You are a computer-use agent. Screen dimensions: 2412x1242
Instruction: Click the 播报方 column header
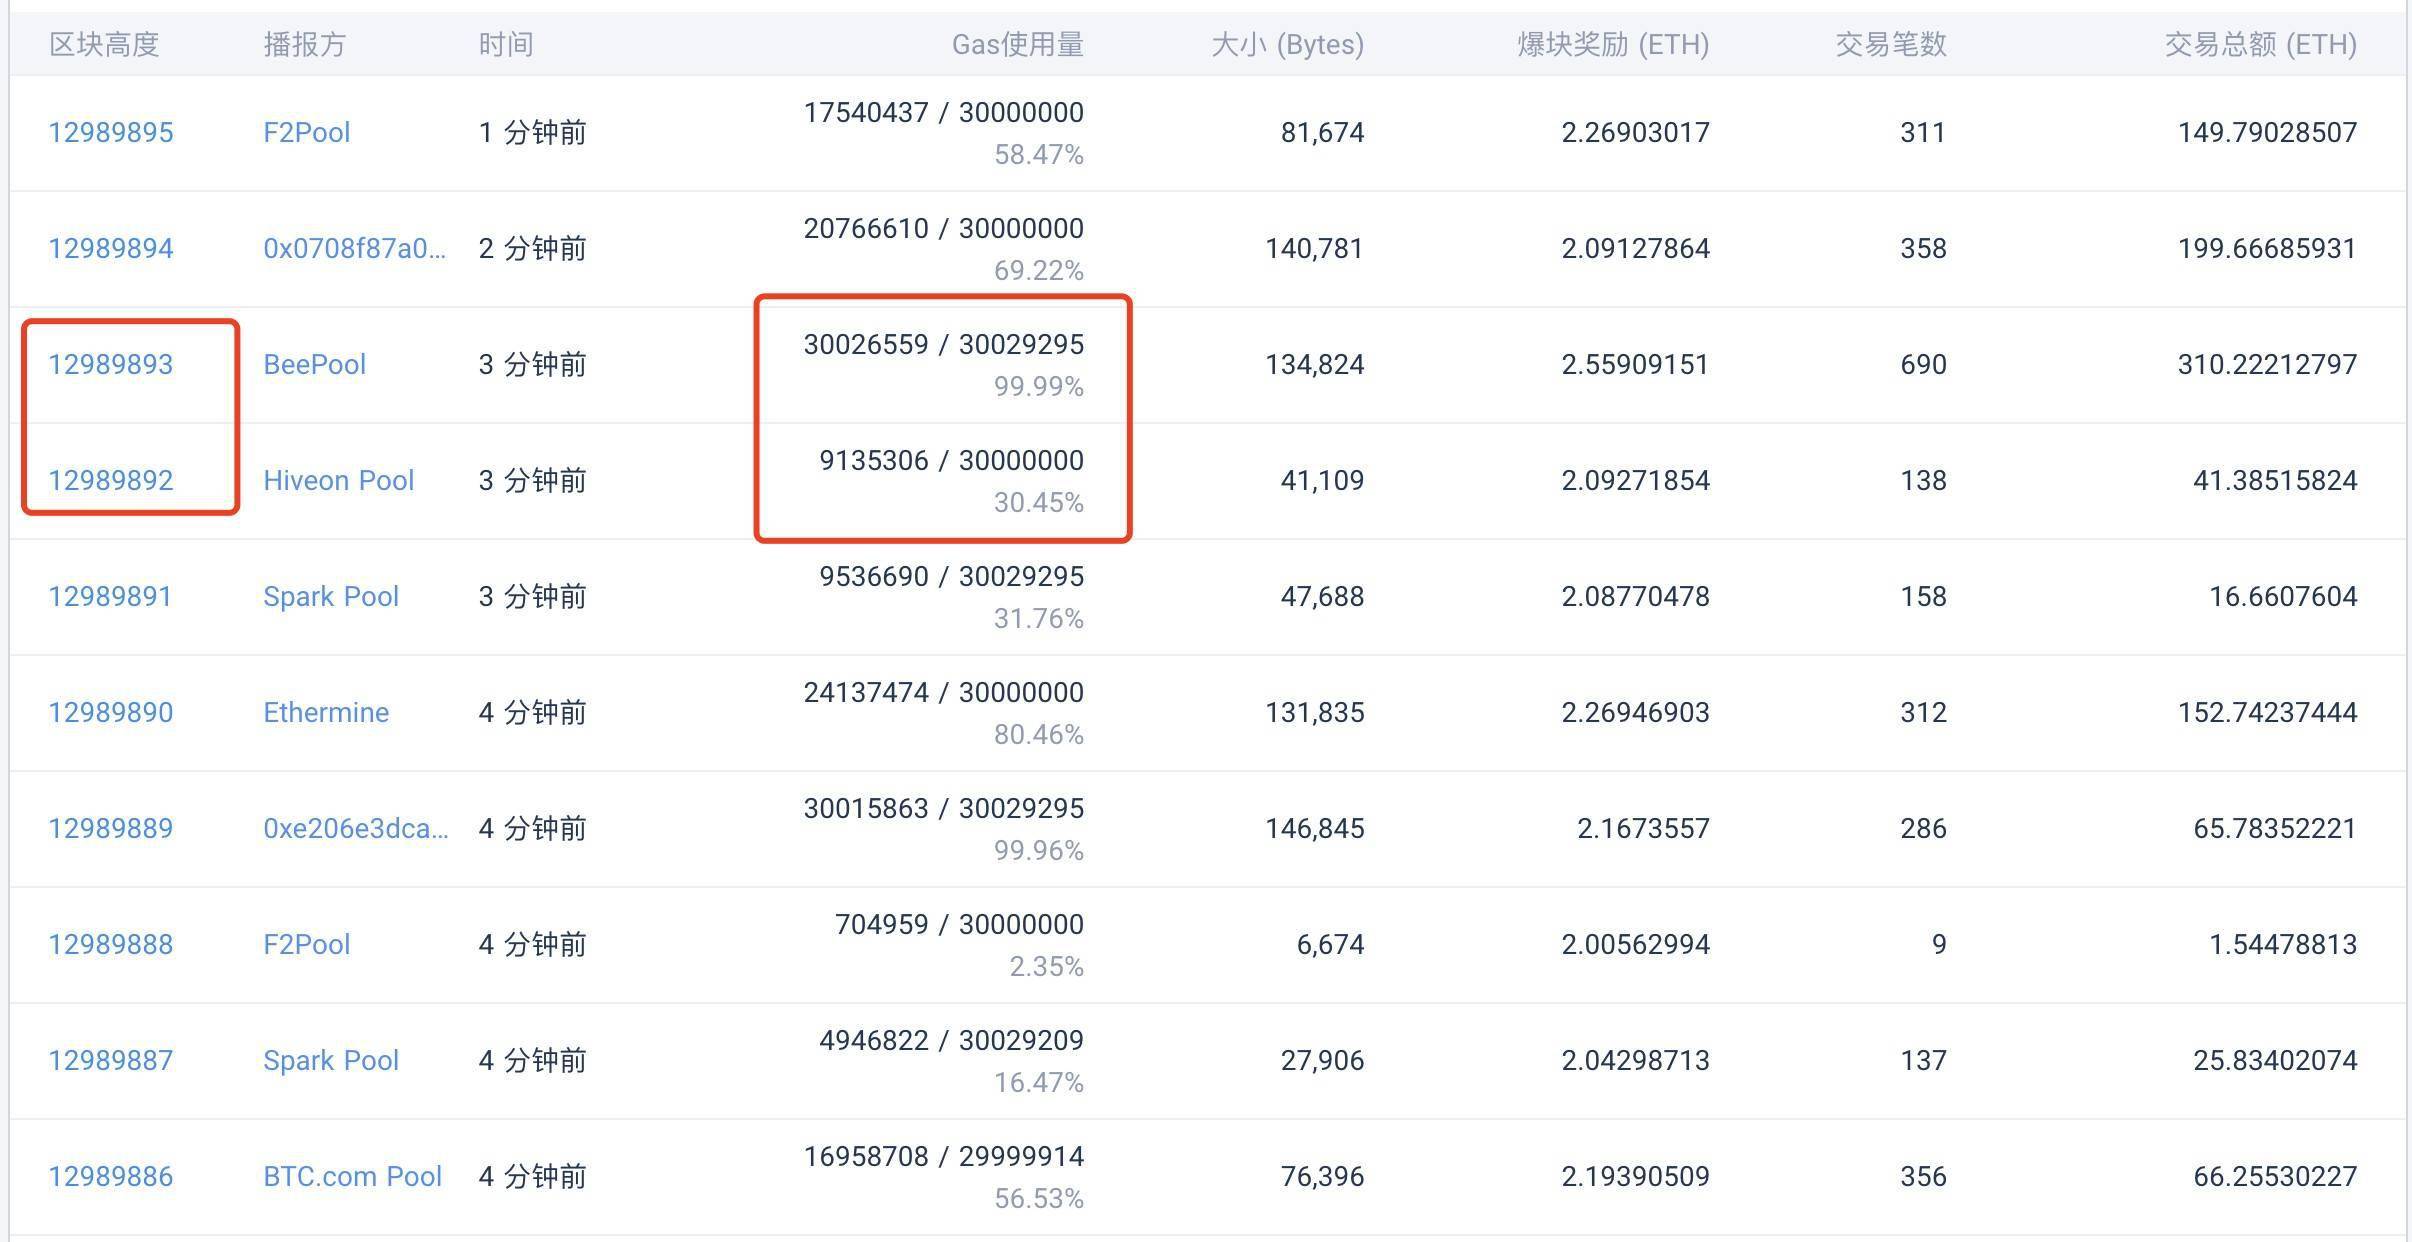pos(304,45)
